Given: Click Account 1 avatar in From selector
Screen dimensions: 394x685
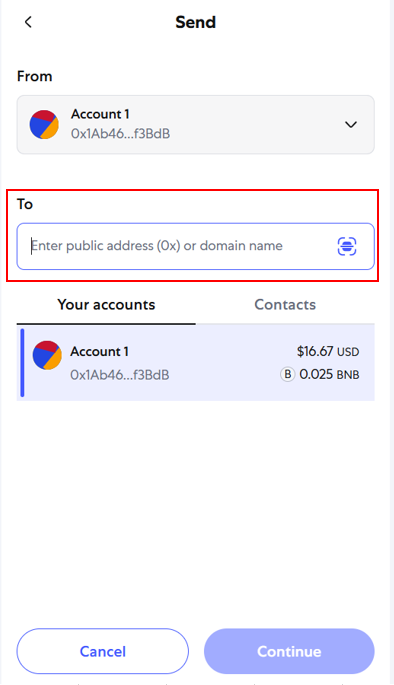Looking at the screenshot, I should click(44, 125).
